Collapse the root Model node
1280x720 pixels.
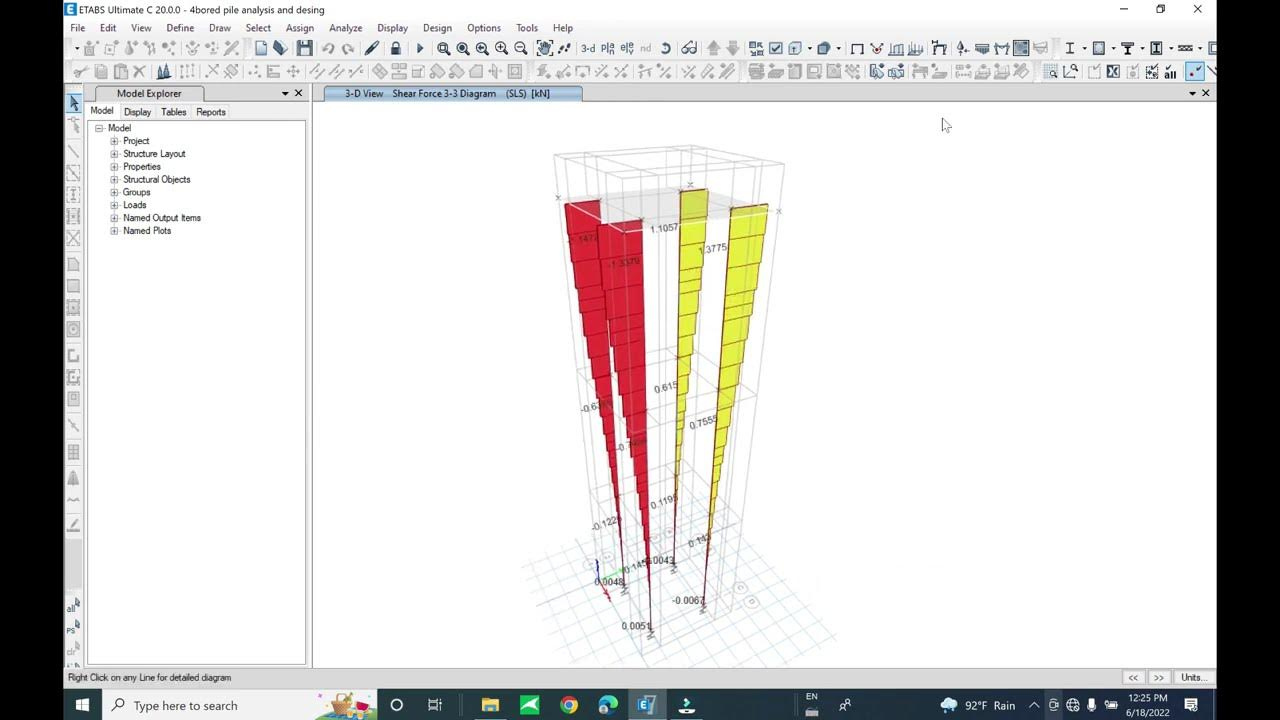tap(99, 128)
